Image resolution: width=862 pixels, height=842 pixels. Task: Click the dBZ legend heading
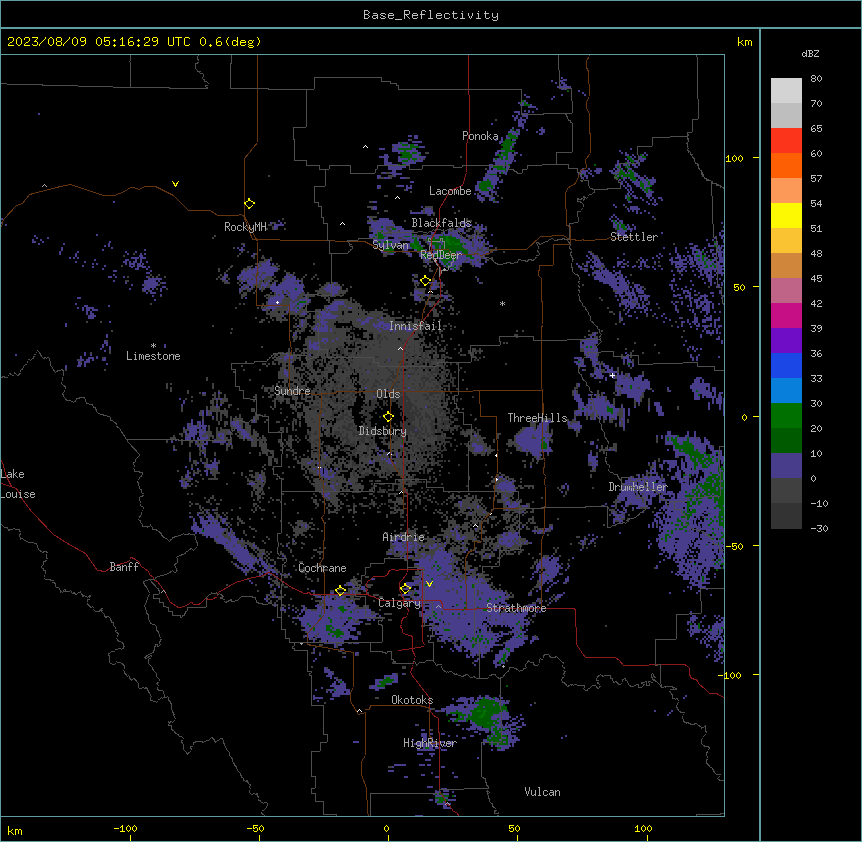(810, 54)
